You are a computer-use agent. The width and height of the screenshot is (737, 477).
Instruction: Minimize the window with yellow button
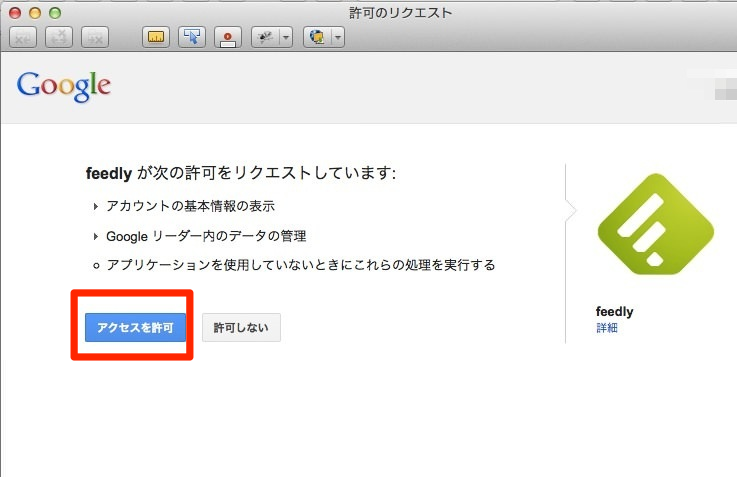tap(35, 13)
